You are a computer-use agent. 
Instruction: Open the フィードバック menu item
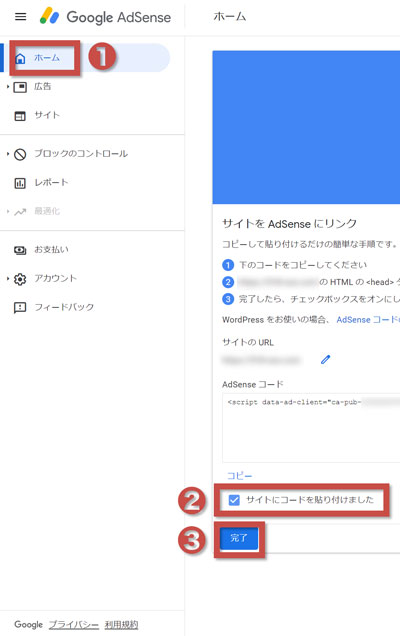pos(64,307)
